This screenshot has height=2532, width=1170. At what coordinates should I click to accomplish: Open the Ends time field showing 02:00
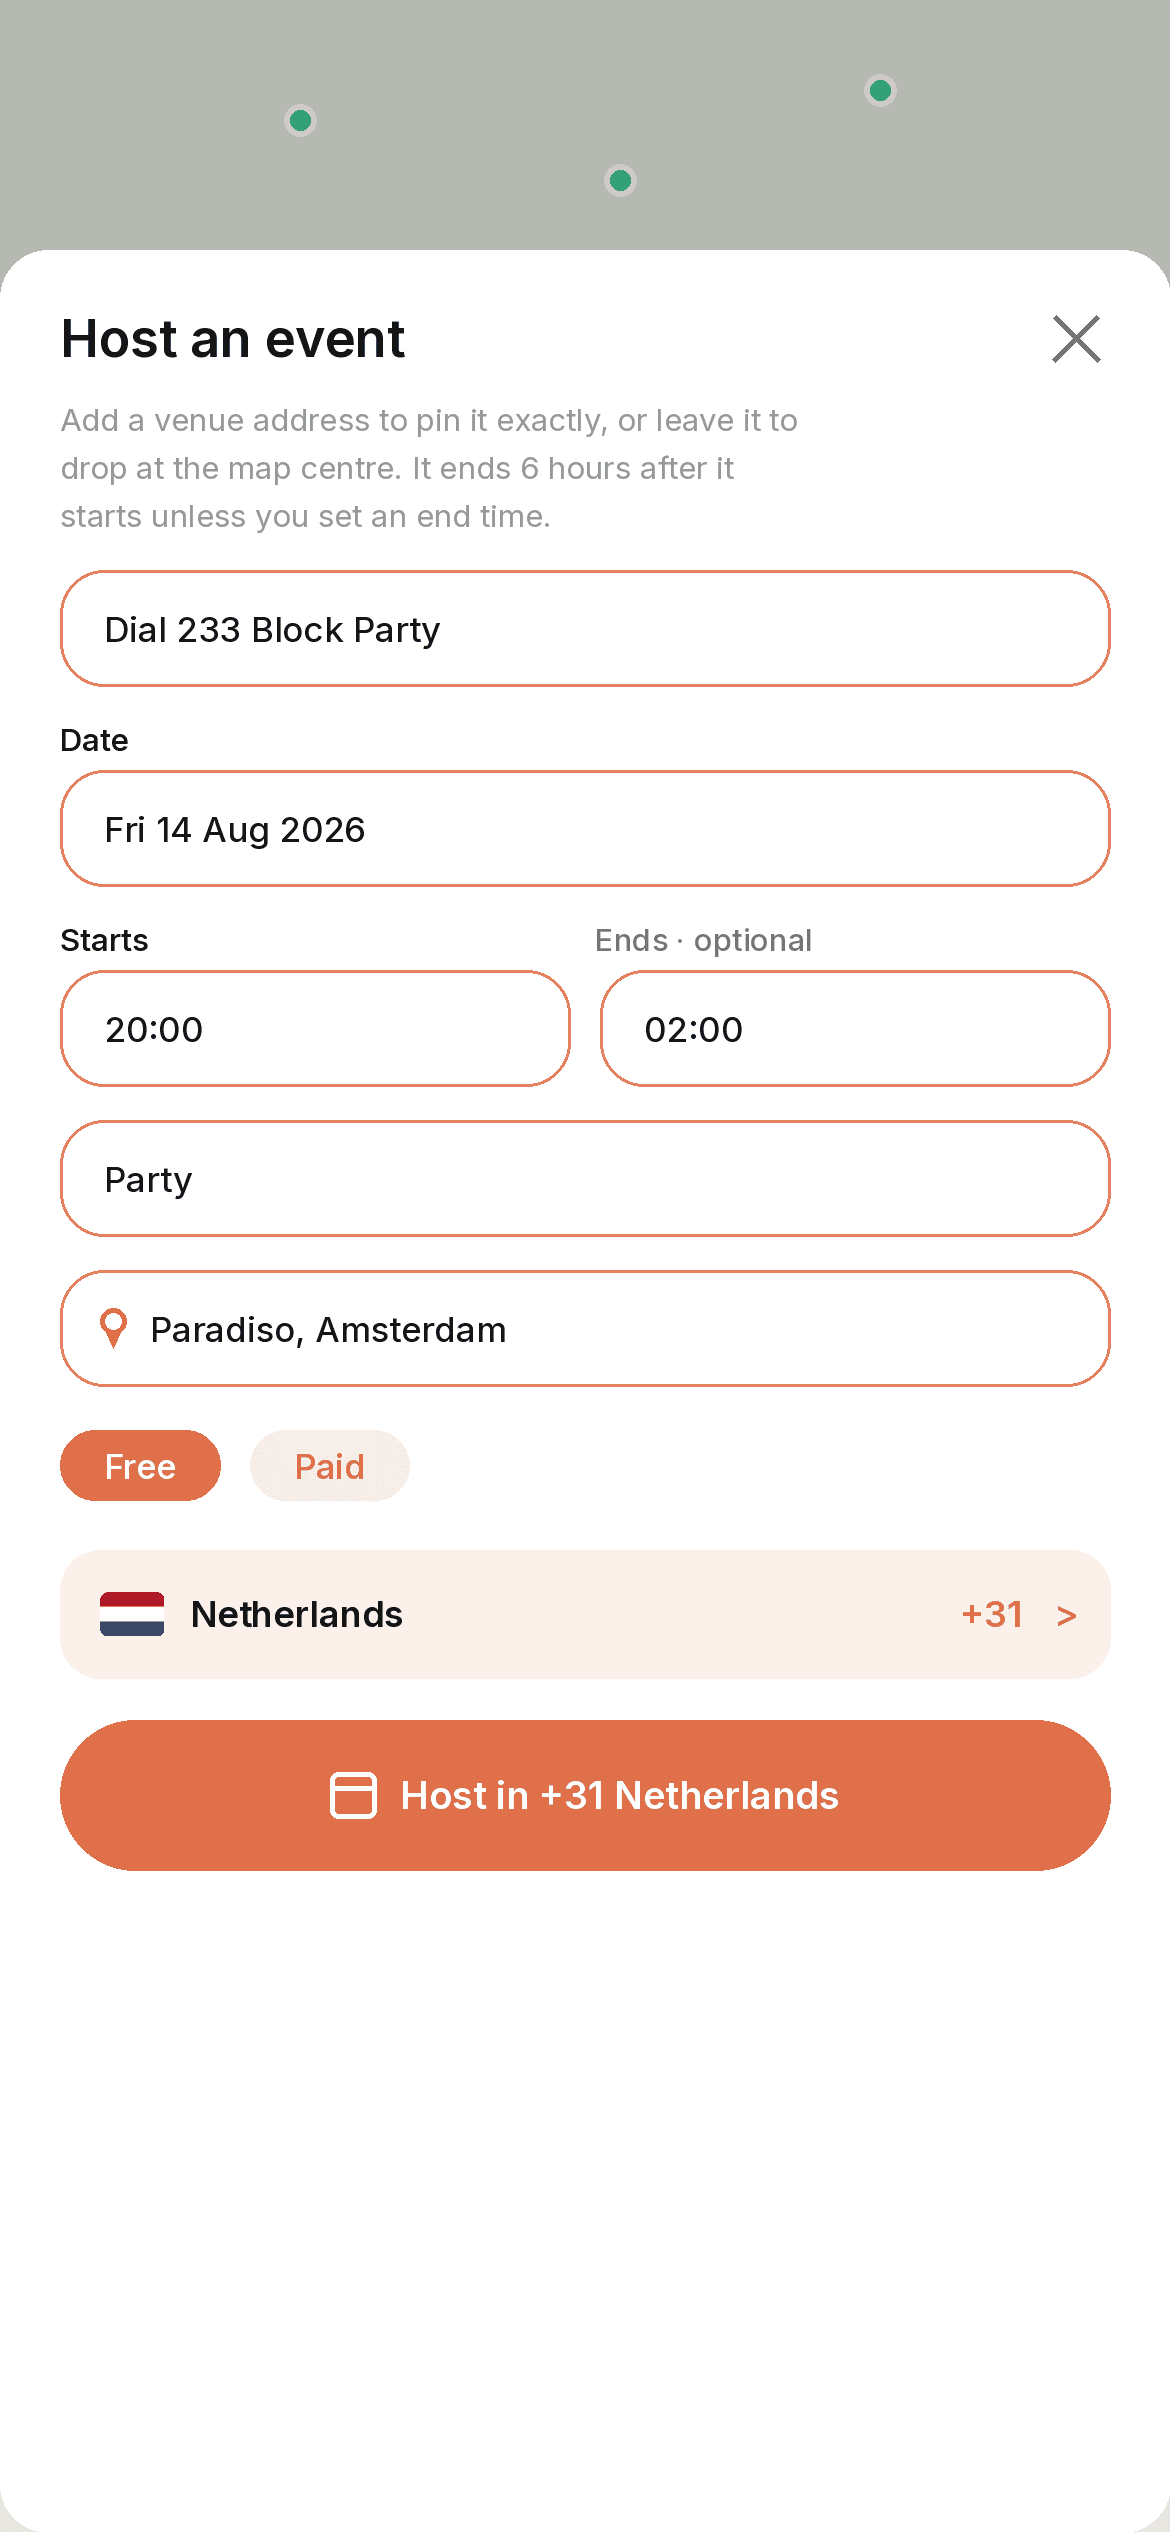855,1029
